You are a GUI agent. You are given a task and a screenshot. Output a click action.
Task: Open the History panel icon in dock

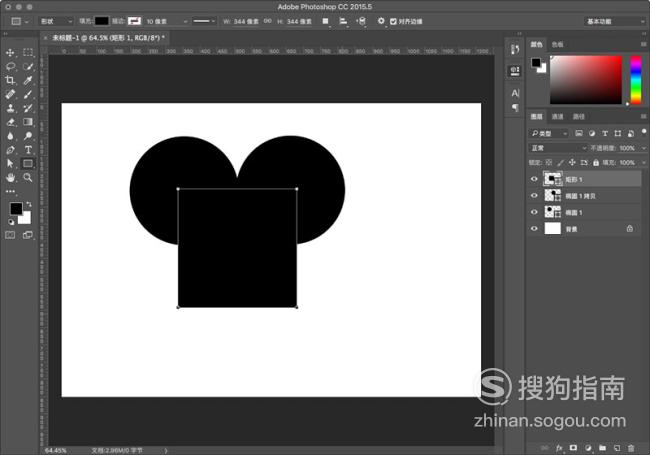click(514, 50)
